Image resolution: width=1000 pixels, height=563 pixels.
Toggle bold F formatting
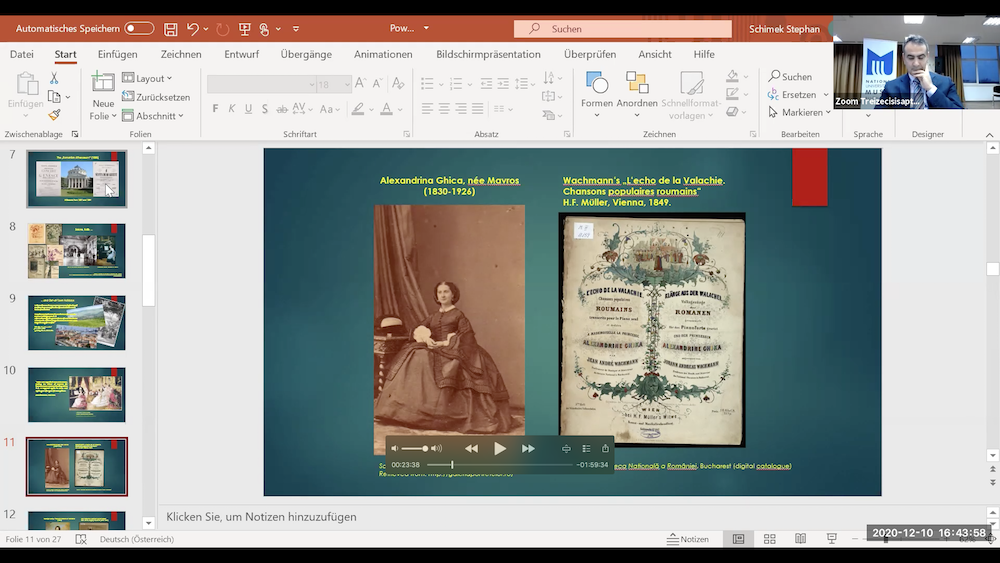pos(216,108)
